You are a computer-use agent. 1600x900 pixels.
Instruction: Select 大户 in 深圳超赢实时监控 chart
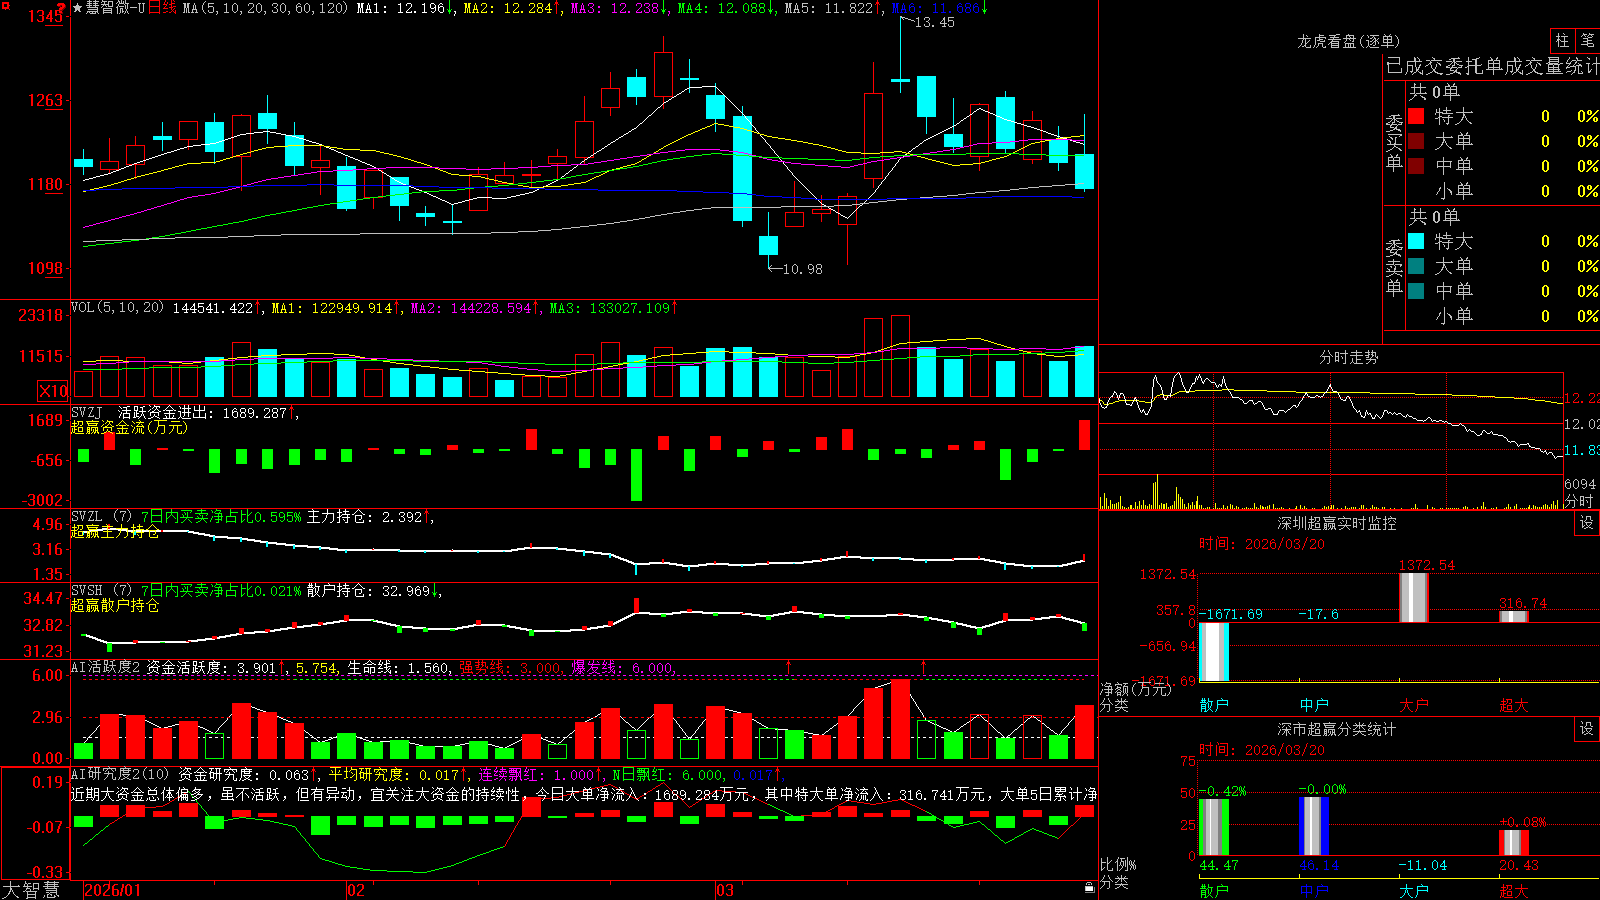[x=1414, y=705]
